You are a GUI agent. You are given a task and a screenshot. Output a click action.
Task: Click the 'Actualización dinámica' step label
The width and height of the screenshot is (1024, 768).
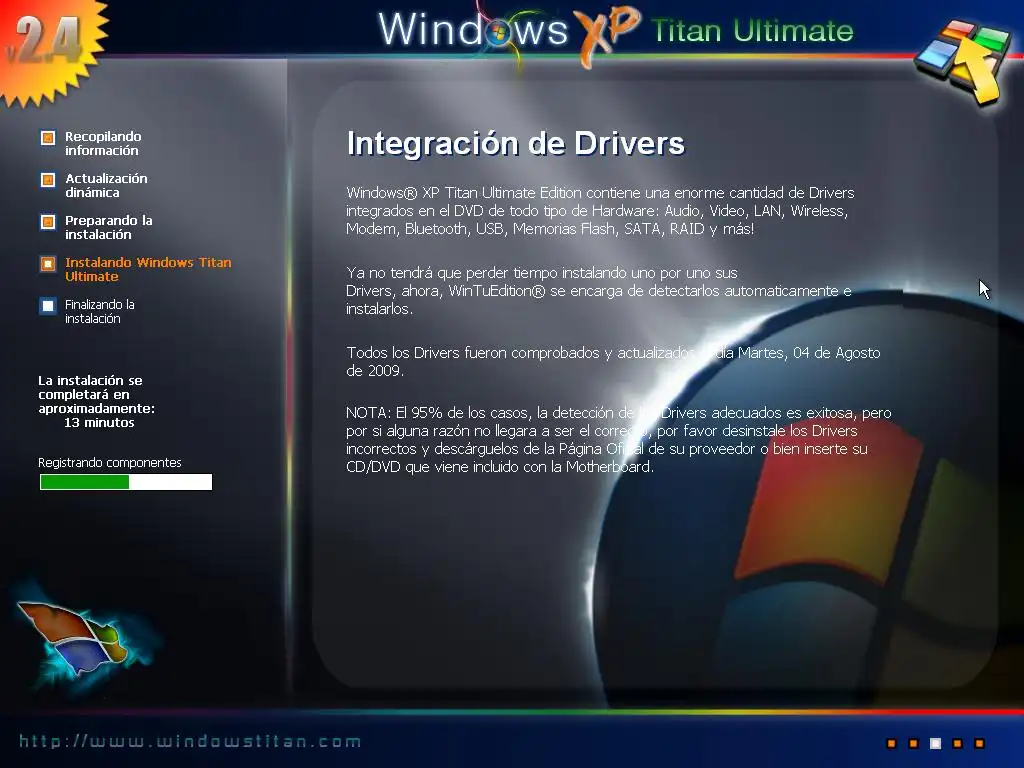coord(106,185)
